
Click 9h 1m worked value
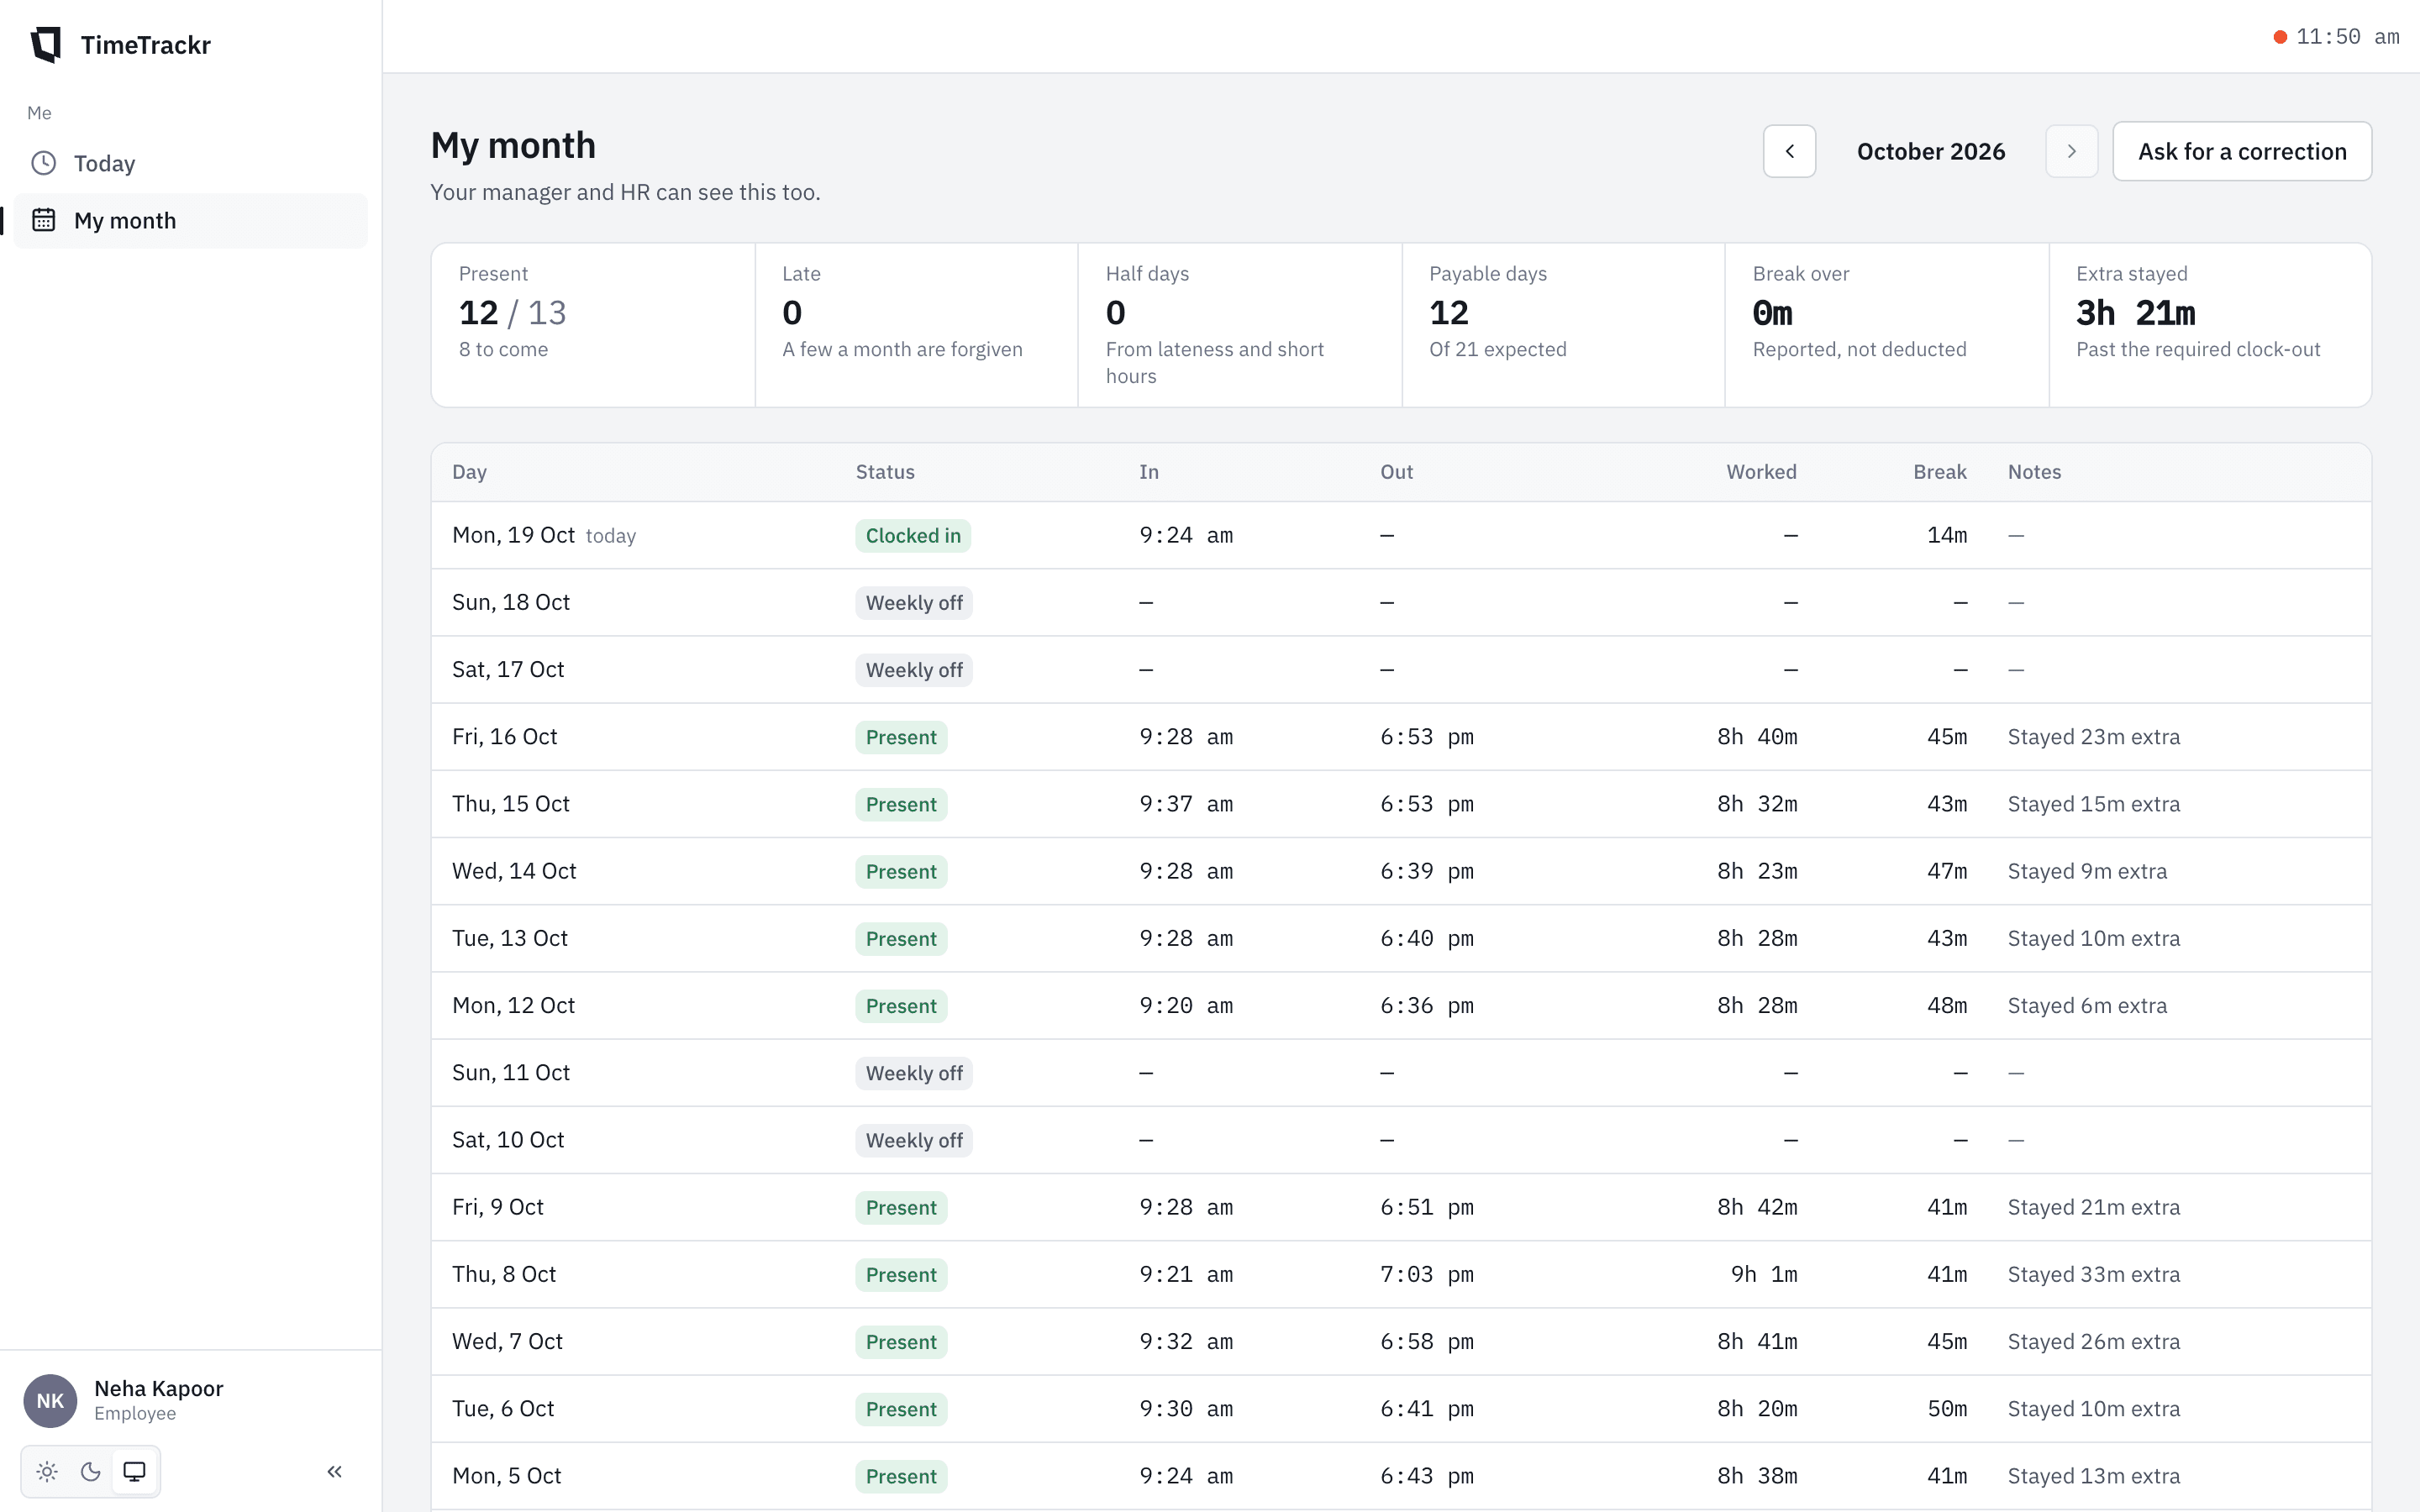pyautogui.click(x=1763, y=1274)
